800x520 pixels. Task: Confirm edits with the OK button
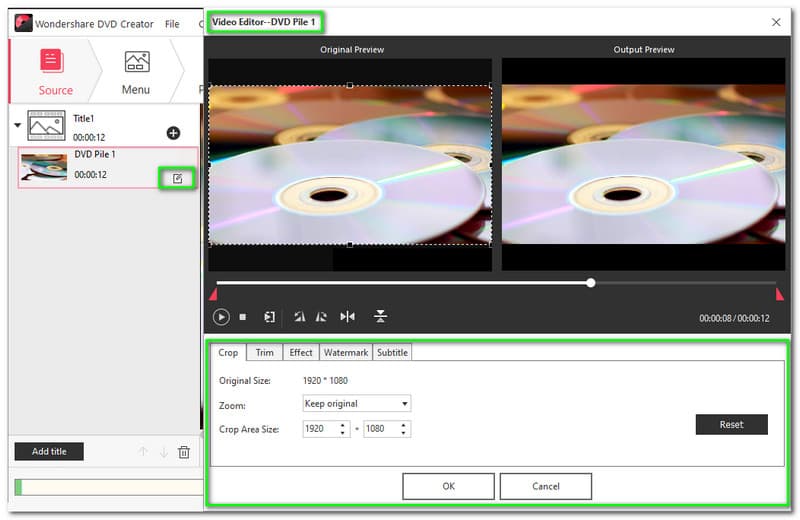click(x=448, y=486)
